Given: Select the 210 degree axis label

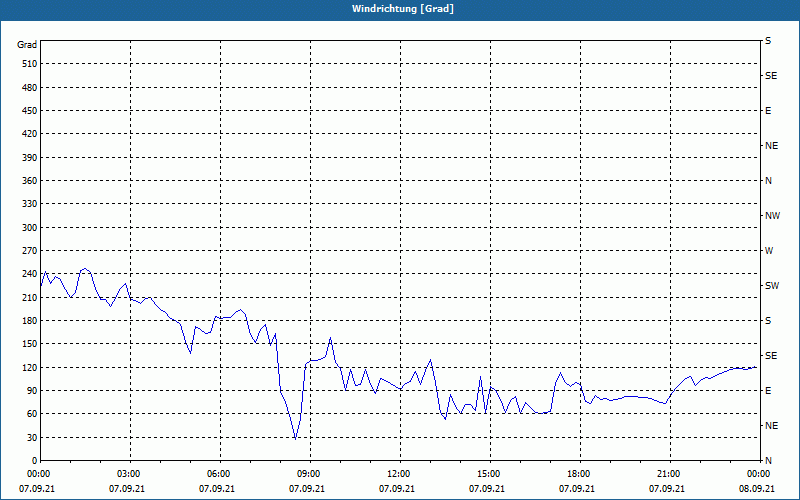Looking at the screenshot, I should click(30, 297).
